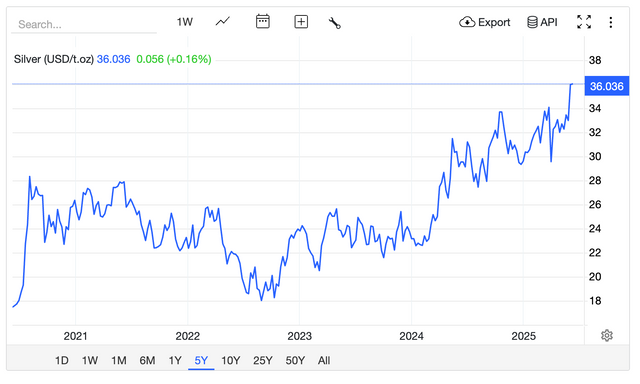
Task: Click the 18 y-axis label
Action: [x=595, y=301]
